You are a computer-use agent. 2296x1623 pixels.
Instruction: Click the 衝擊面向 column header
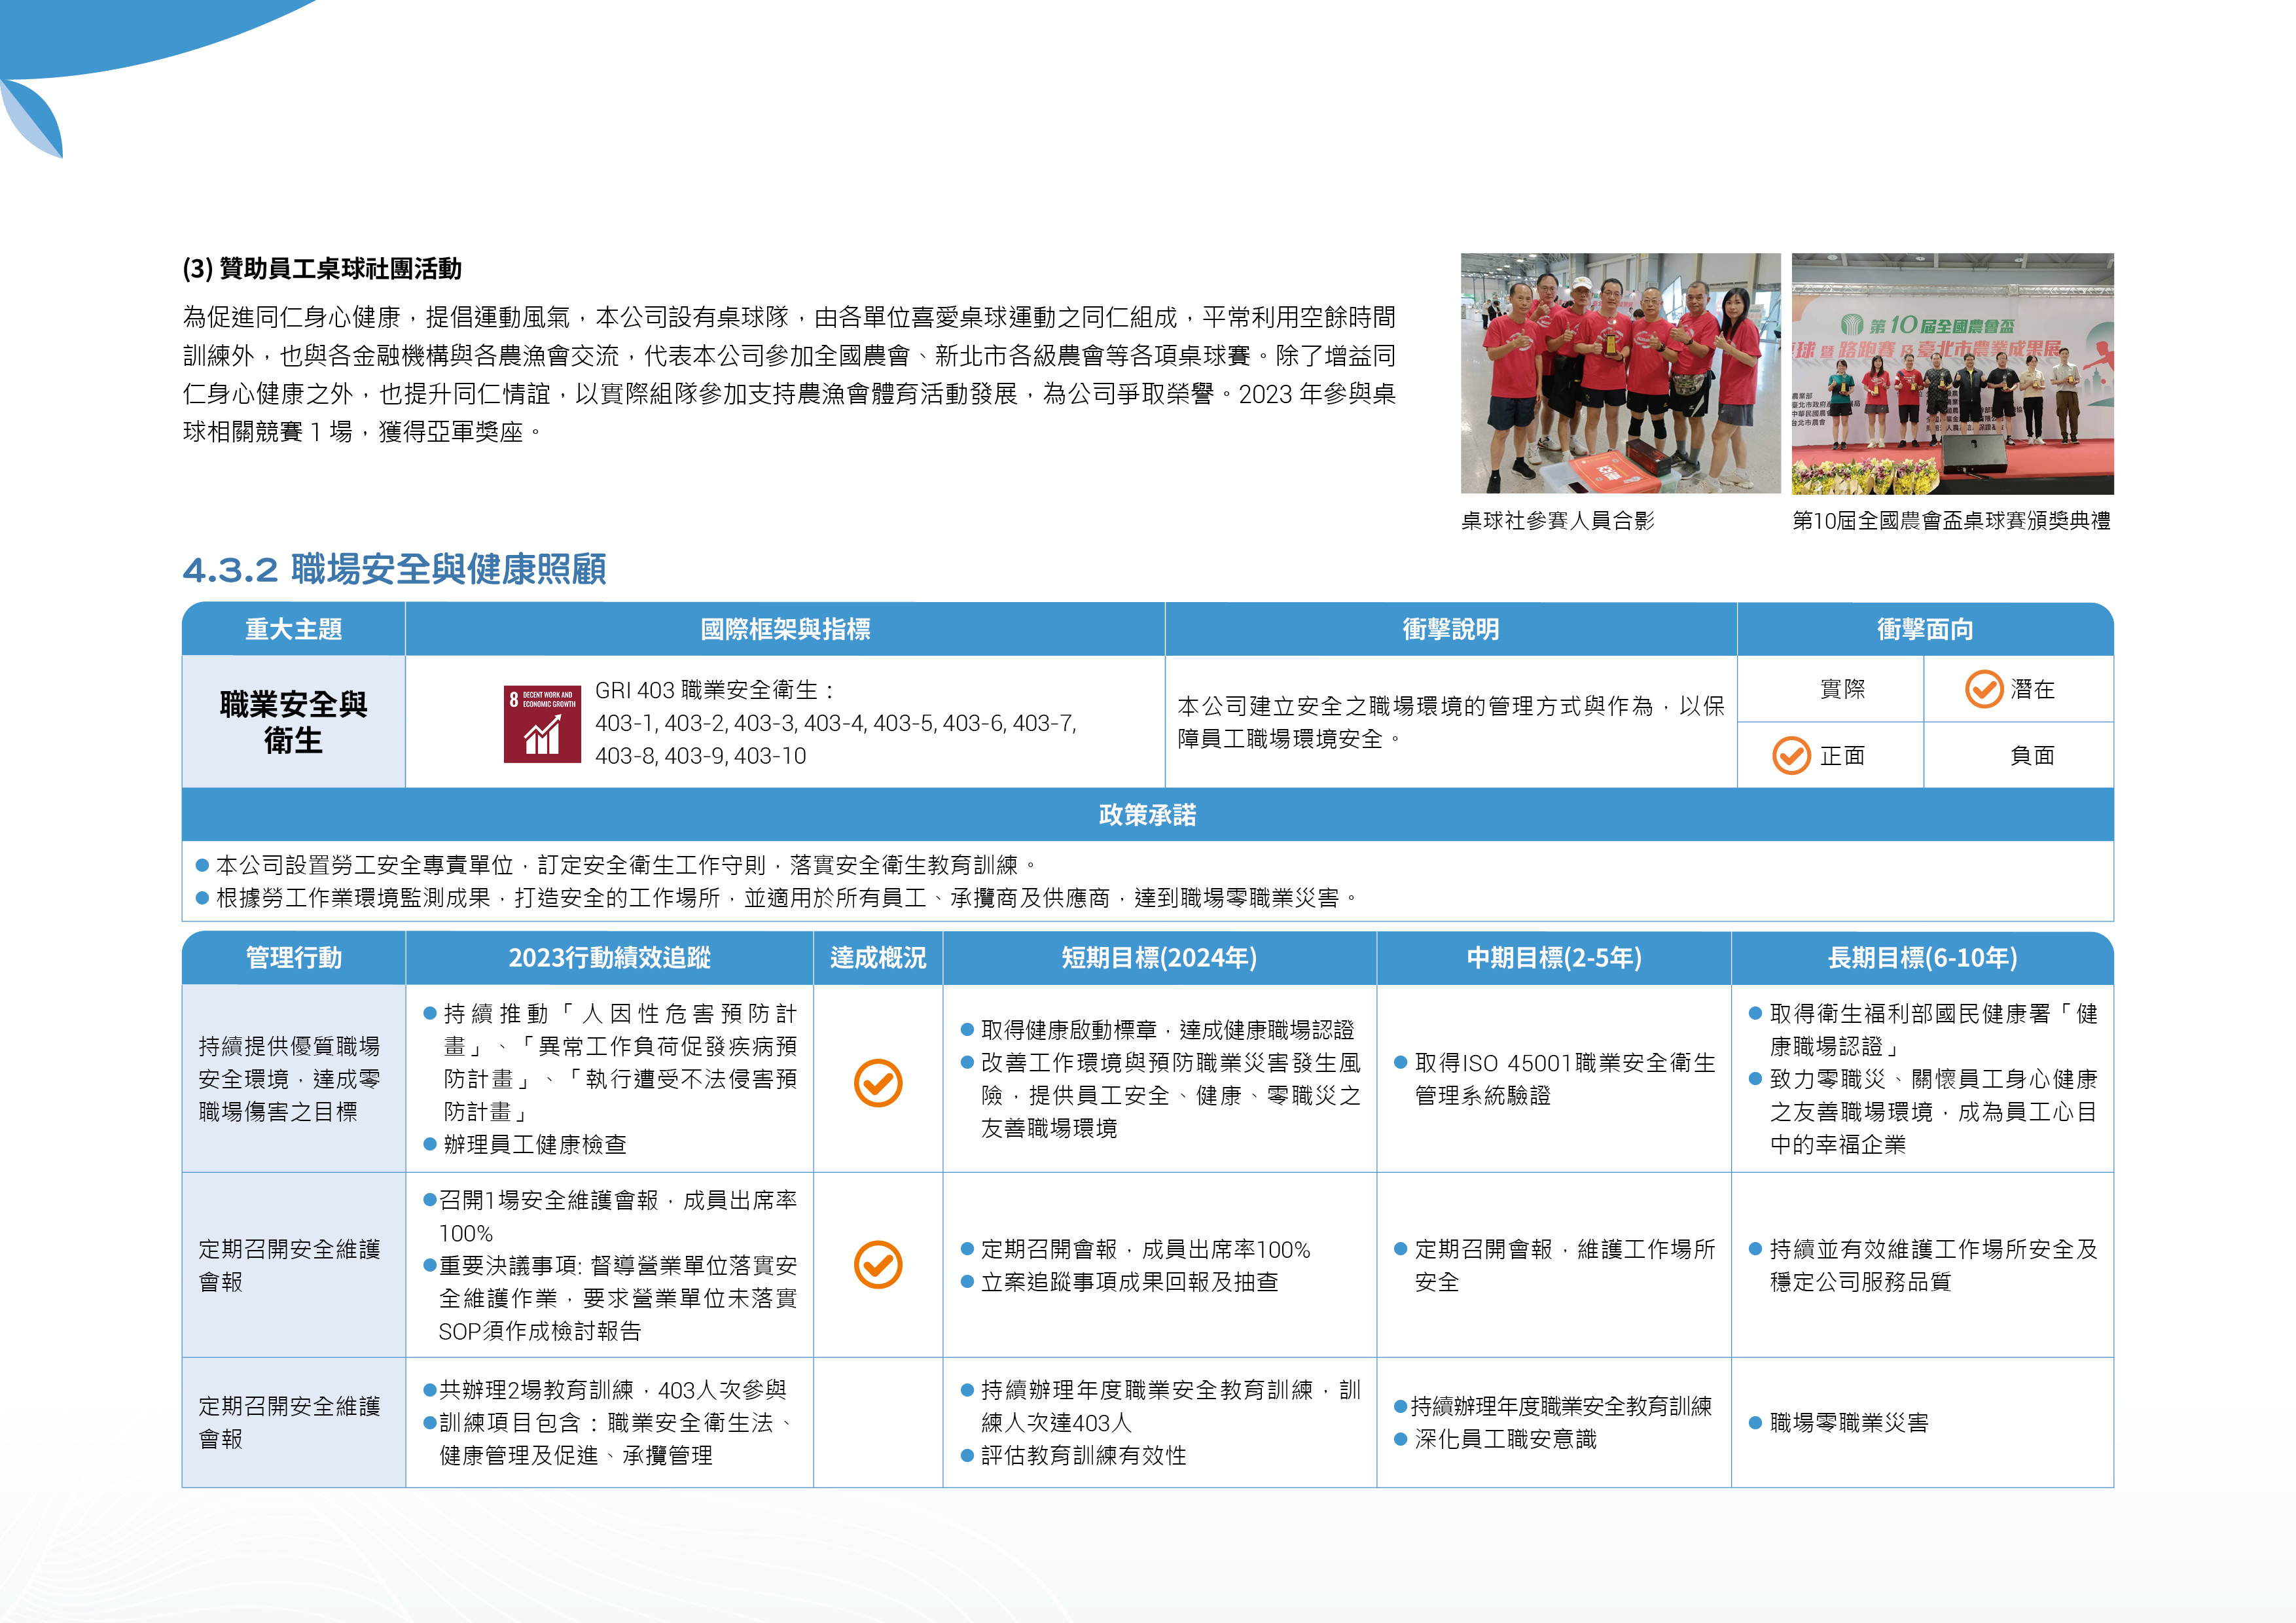point(1925,629)
